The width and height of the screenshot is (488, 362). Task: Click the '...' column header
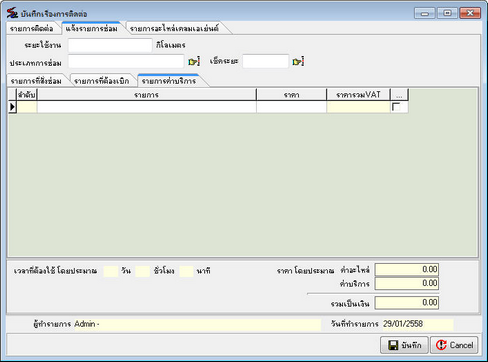399,95
